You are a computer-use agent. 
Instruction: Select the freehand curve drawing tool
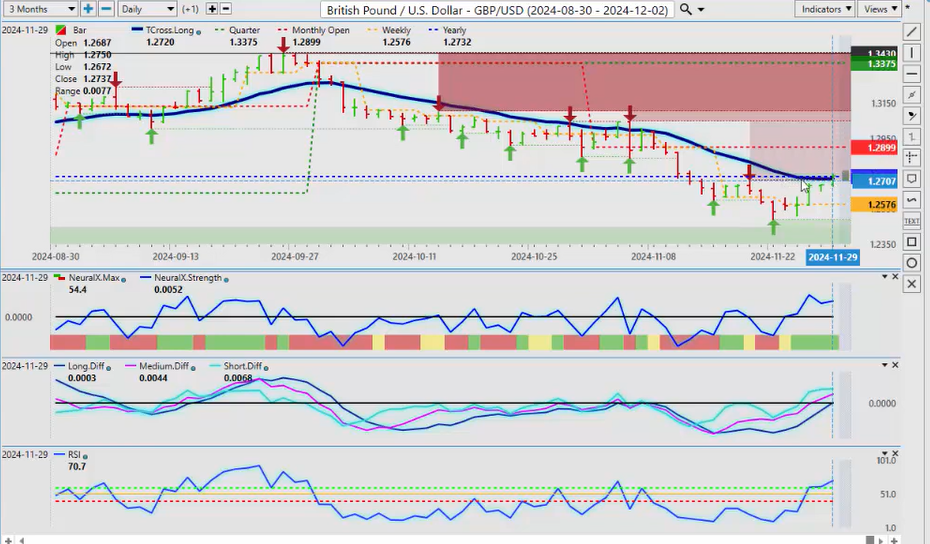pyautogui.click(x=912, y=200)
